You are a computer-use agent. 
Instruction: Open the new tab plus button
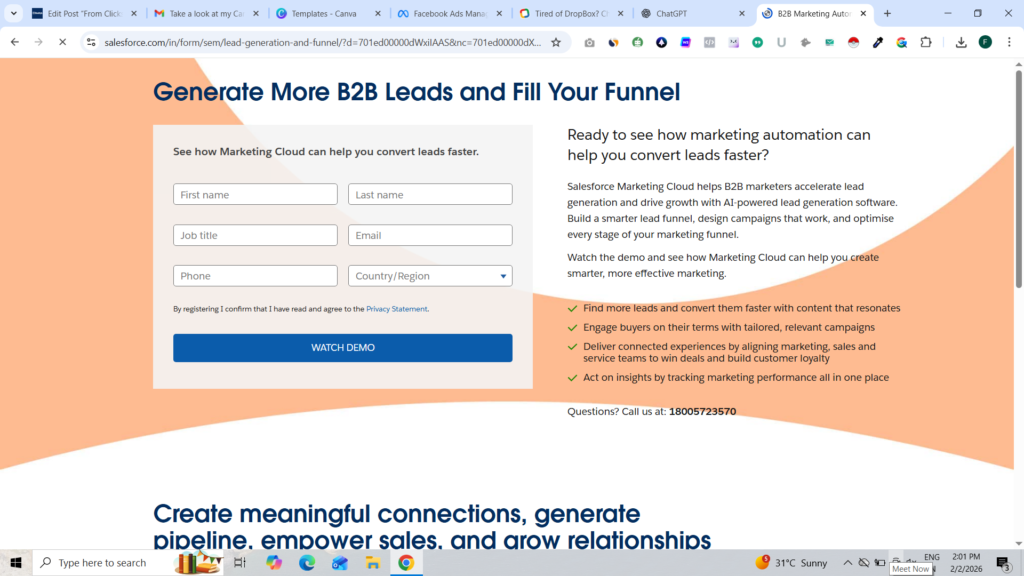click(887, 14)
